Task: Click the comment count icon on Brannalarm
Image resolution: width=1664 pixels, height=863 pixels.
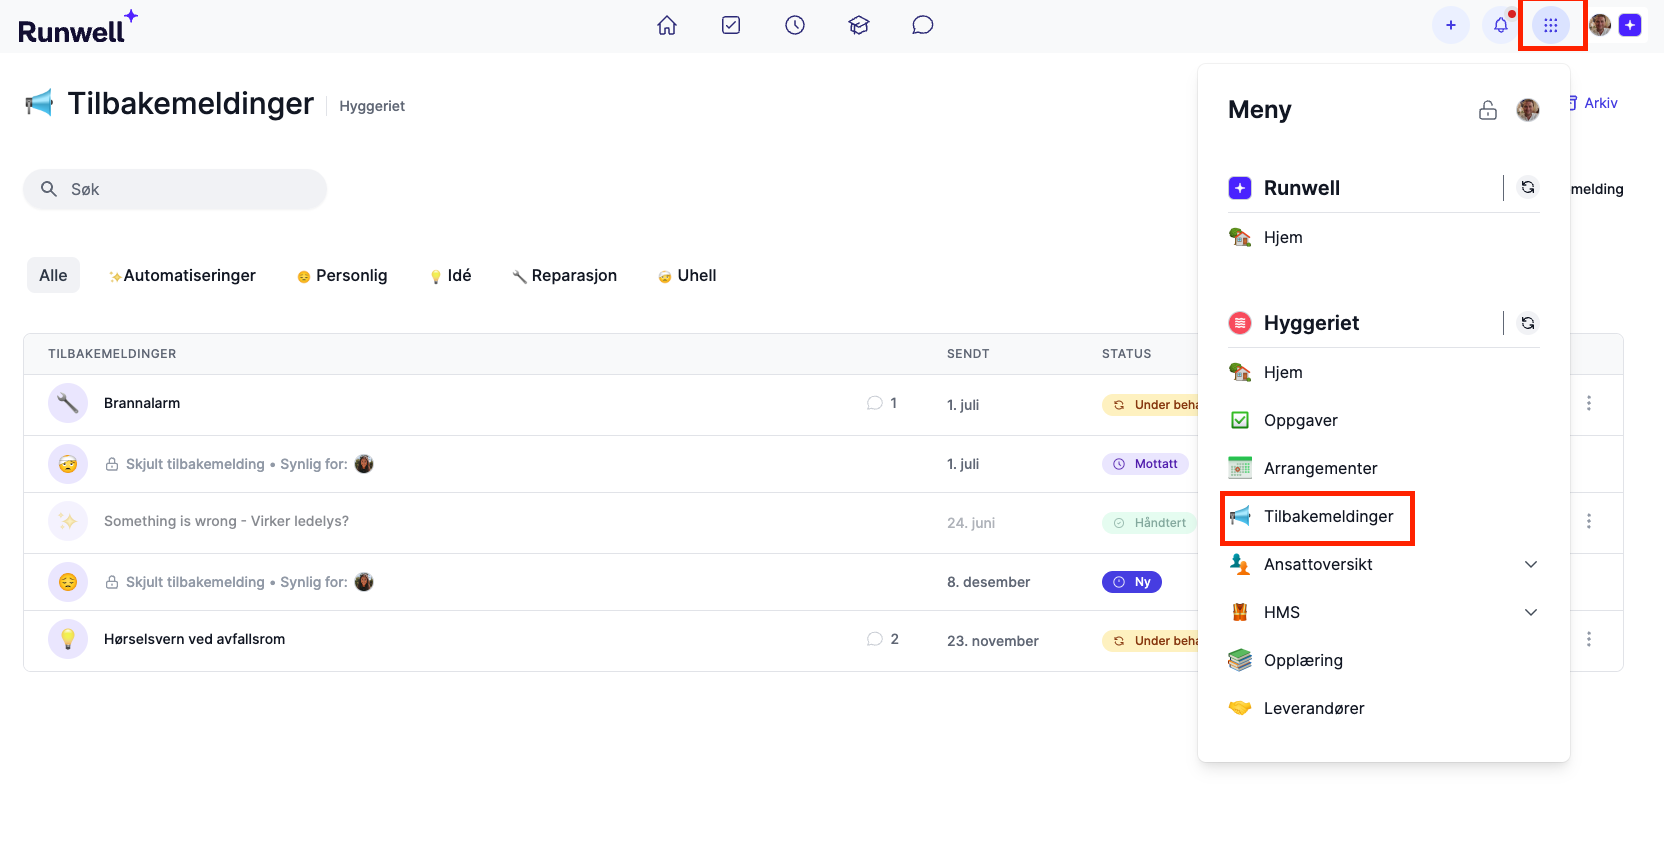Action: [875, 403]
